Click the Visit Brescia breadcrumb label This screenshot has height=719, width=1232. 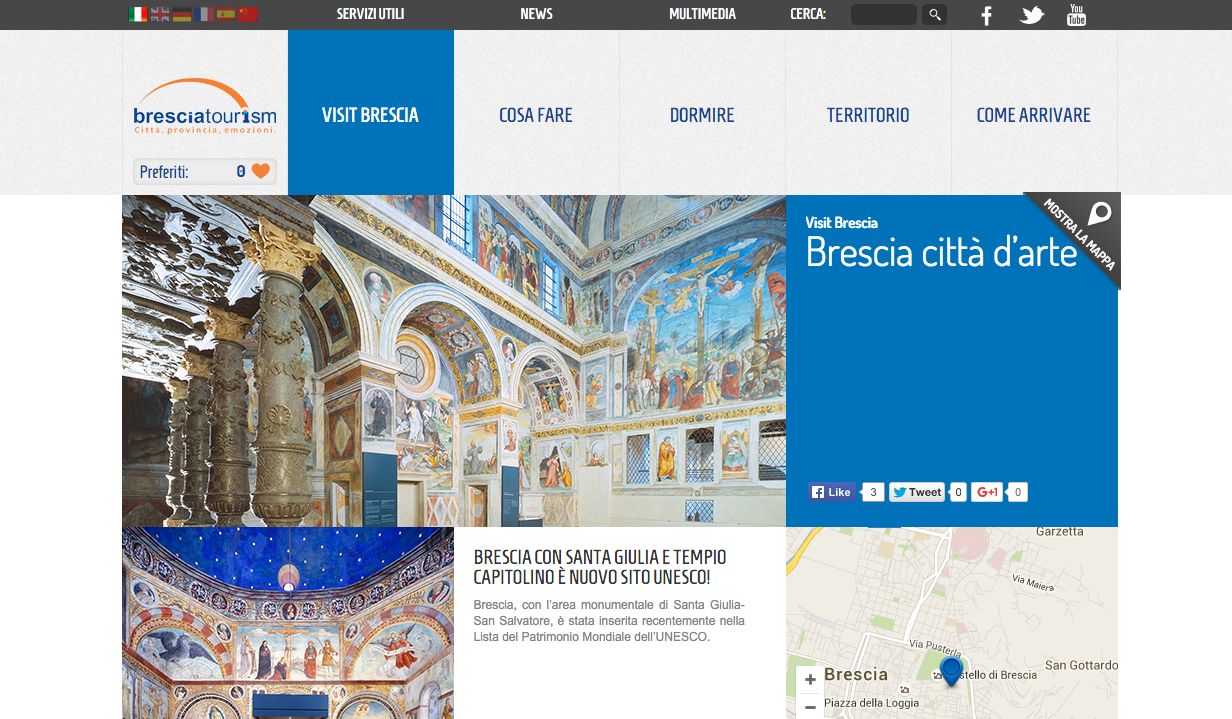(842, 223)
